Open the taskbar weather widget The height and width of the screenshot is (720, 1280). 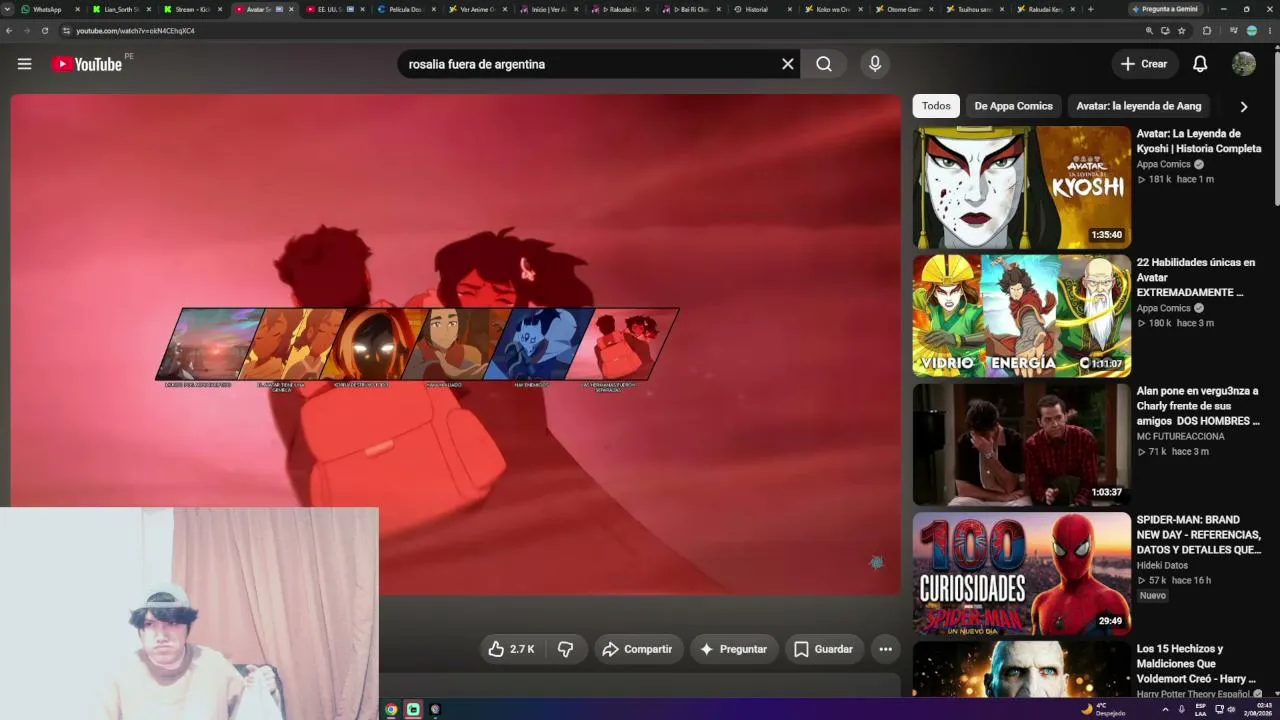[x=1103, y=709]
